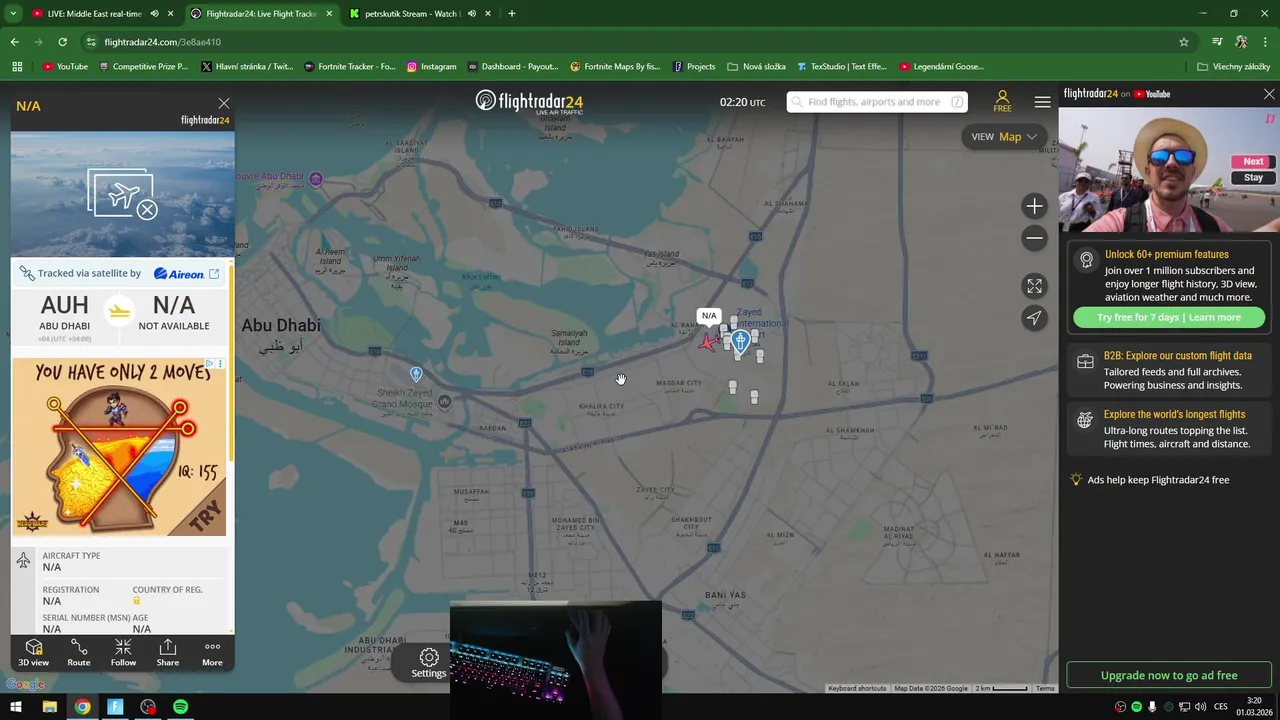
Task: Mute the petrskutik Stream tab audio
Action: (471, 14)
